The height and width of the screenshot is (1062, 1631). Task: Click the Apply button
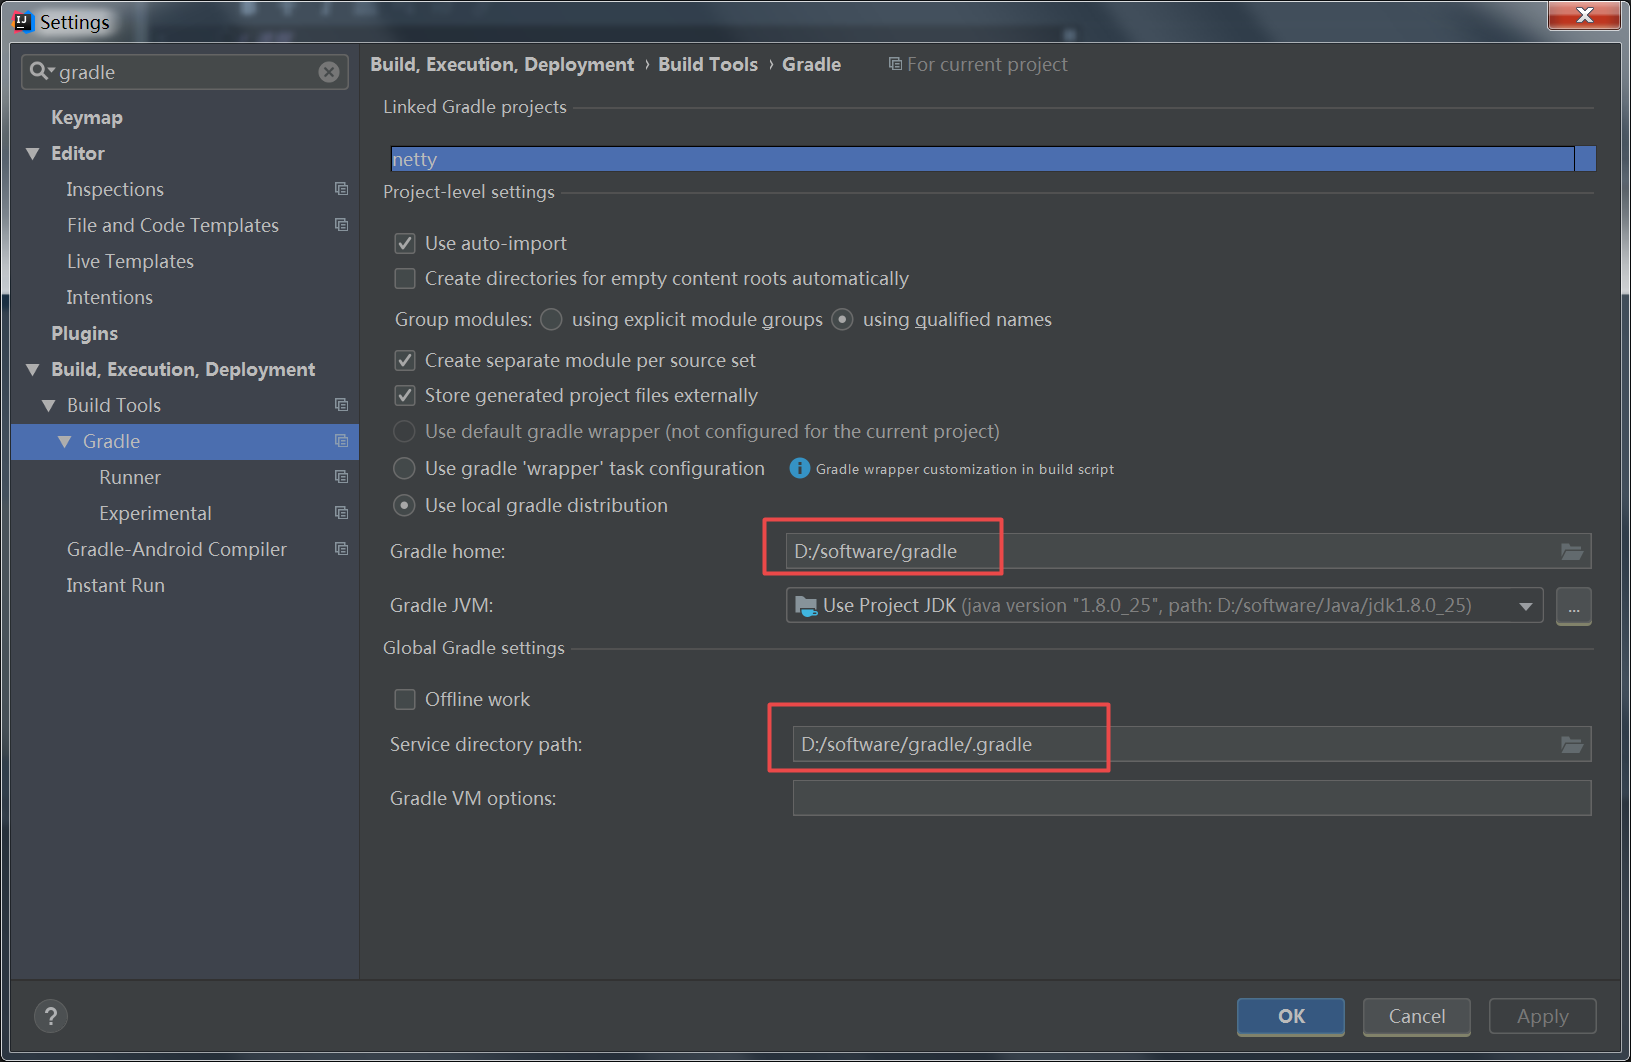coord(1543,1016)
